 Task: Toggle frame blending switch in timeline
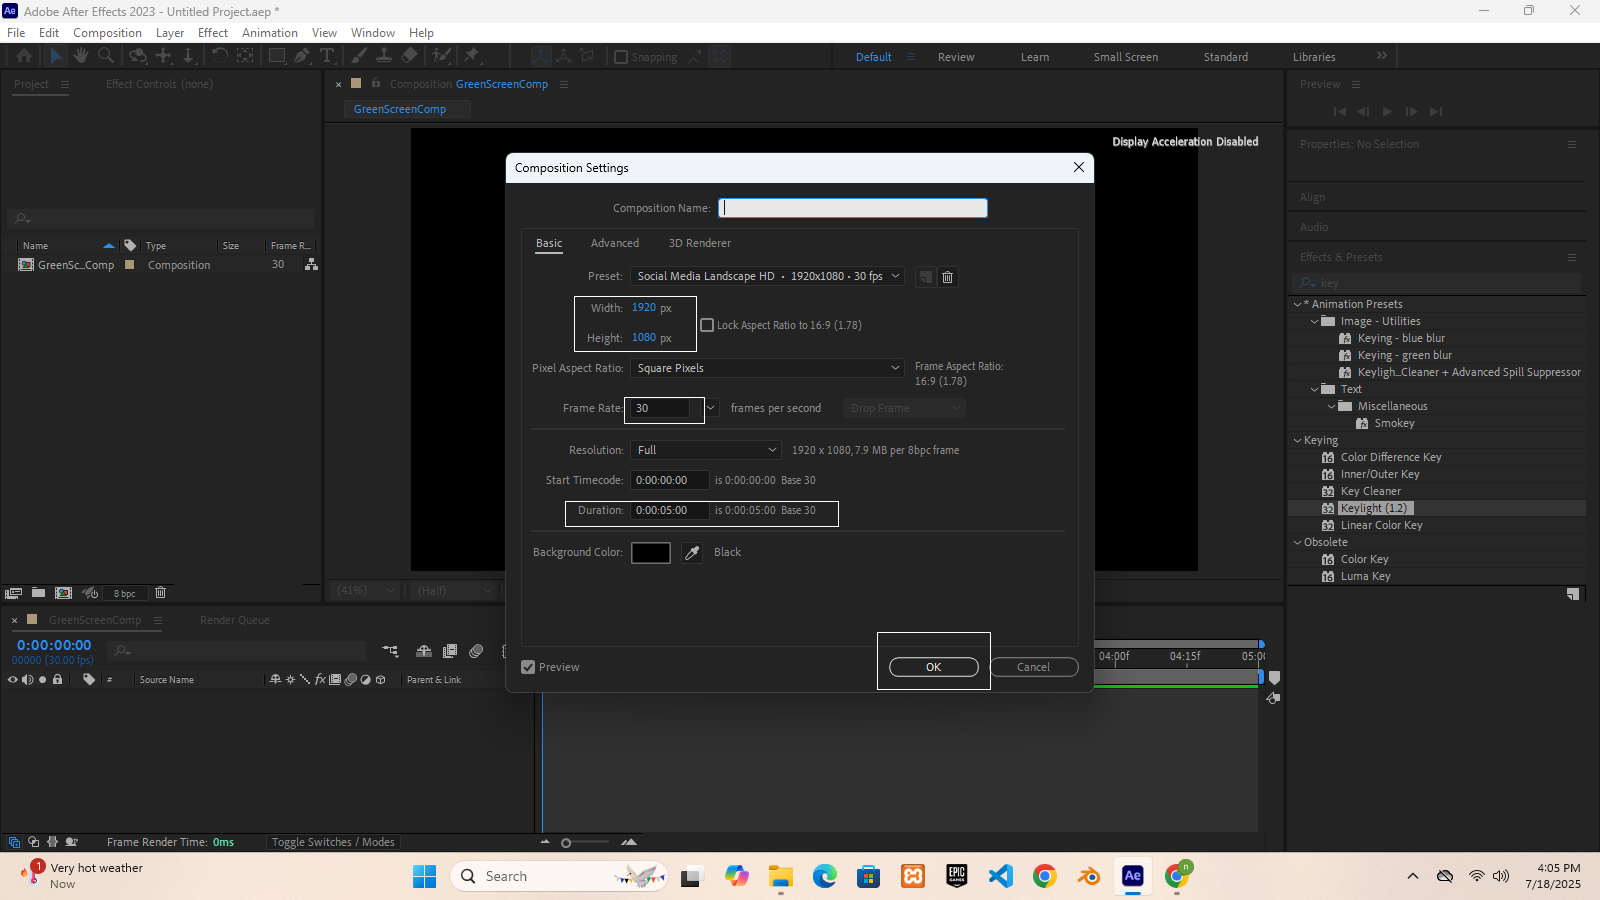(x=450, y=651)
